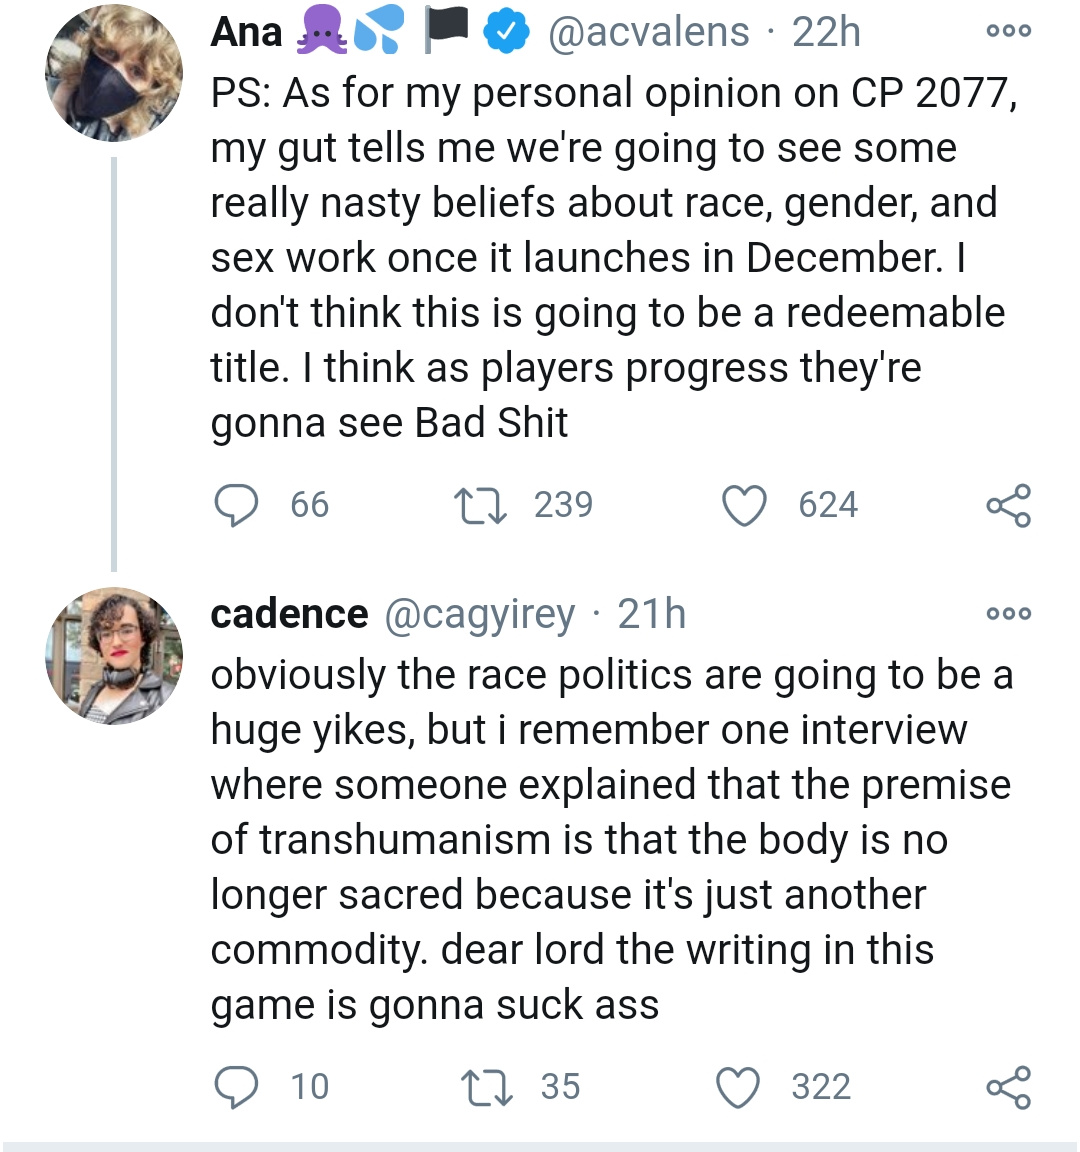Retweet Ana's CP 2077 tweet
The width and height of the screenshot is (1080, 1152).
(x=481, y=505)
